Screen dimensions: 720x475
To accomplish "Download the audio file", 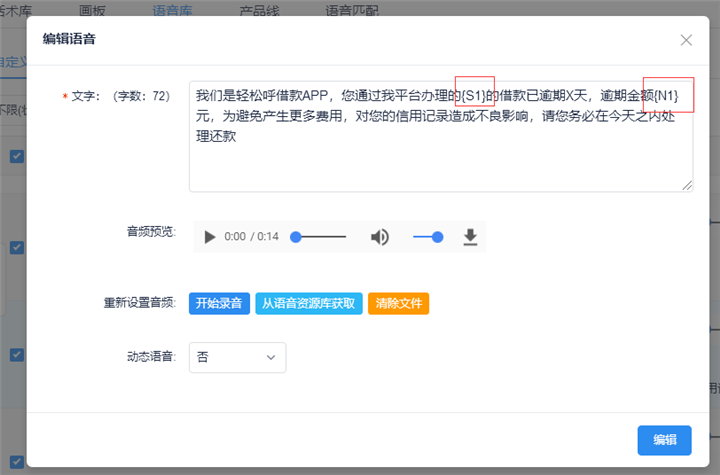I will 470,237.
